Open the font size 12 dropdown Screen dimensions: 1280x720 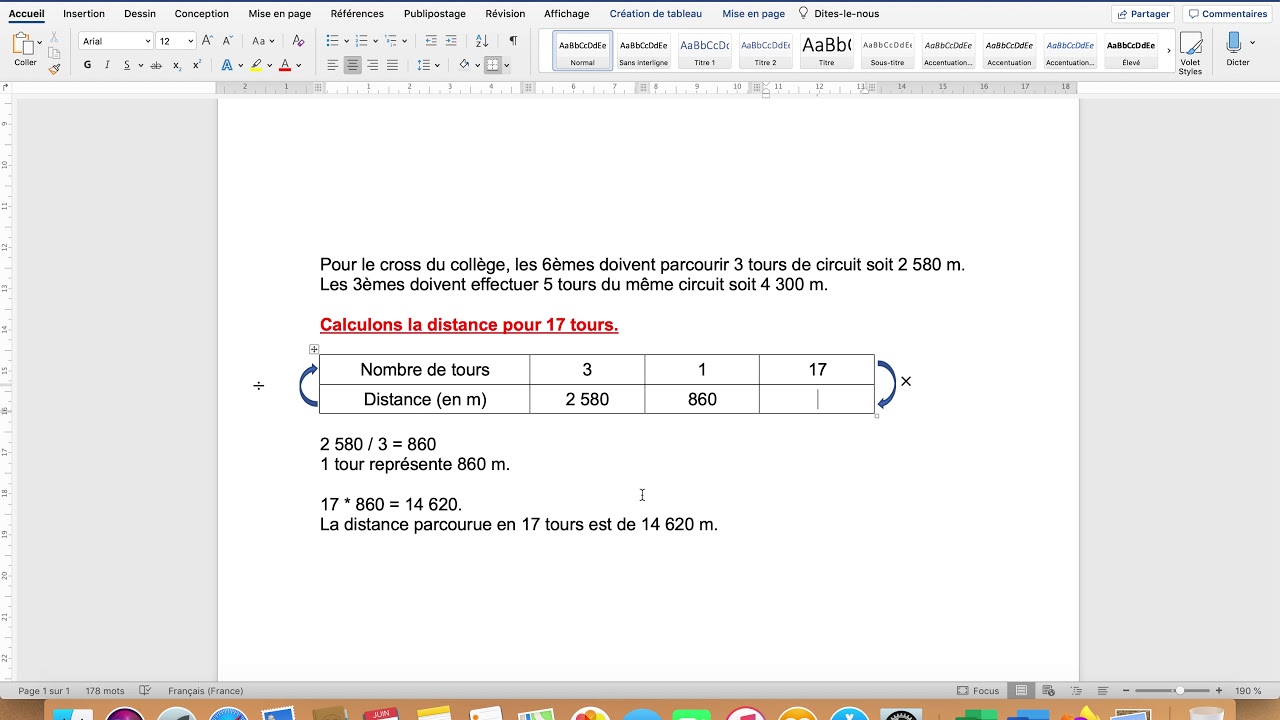pos(190,41)
